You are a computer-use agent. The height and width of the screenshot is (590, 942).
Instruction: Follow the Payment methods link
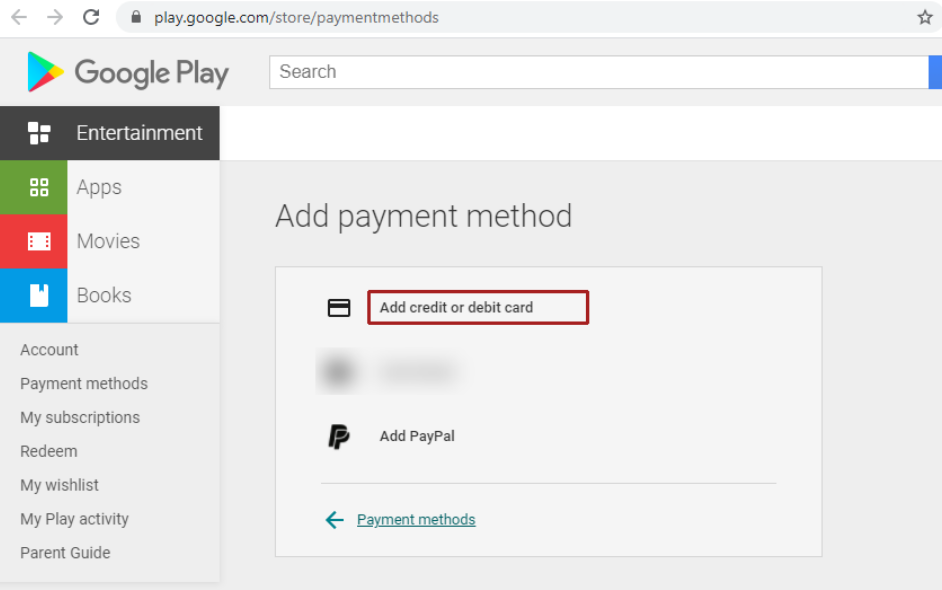415,519
